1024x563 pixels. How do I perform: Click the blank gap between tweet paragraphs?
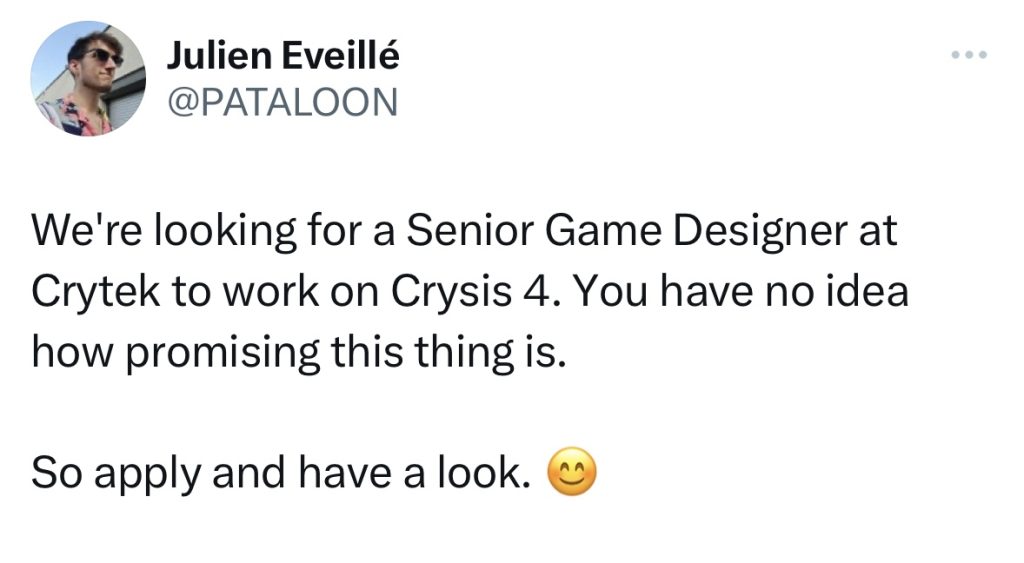click(457, 413)
